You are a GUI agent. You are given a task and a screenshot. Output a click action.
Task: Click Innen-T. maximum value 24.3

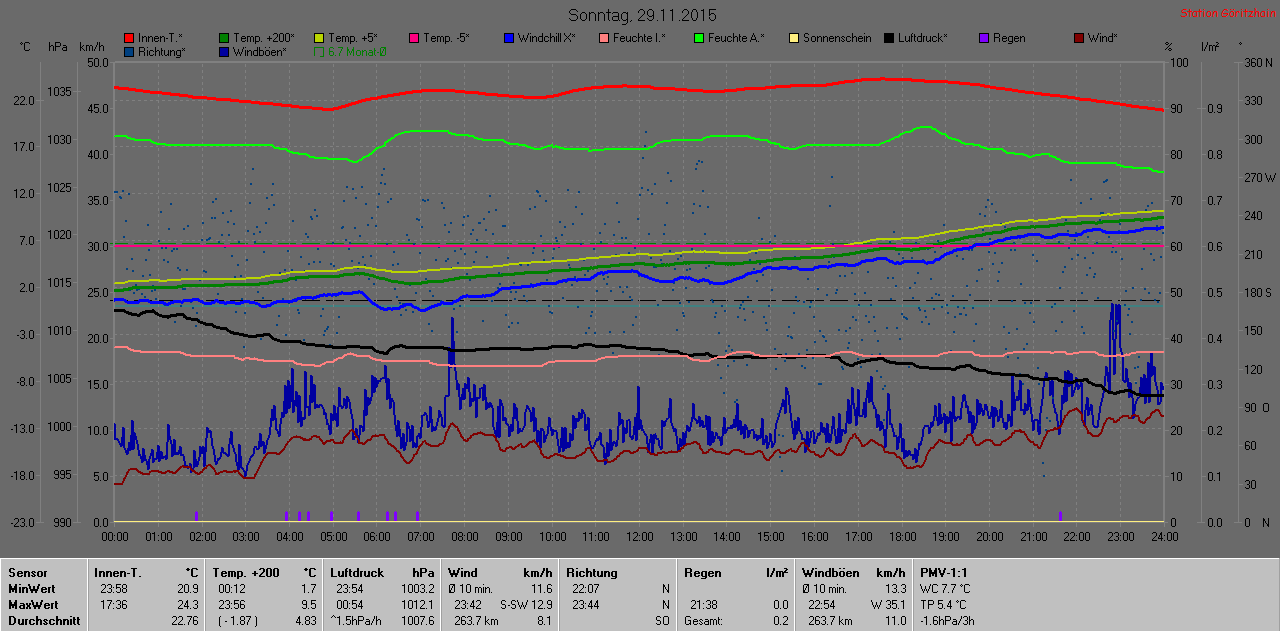(187, 605)
